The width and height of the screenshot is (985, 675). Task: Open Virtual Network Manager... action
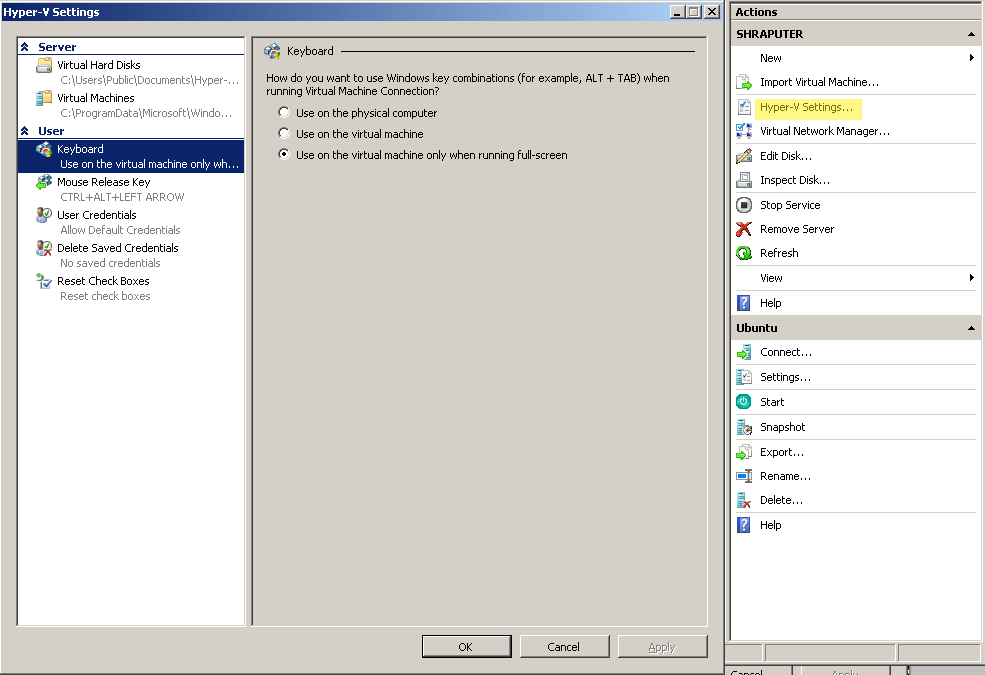click(825, 131)
